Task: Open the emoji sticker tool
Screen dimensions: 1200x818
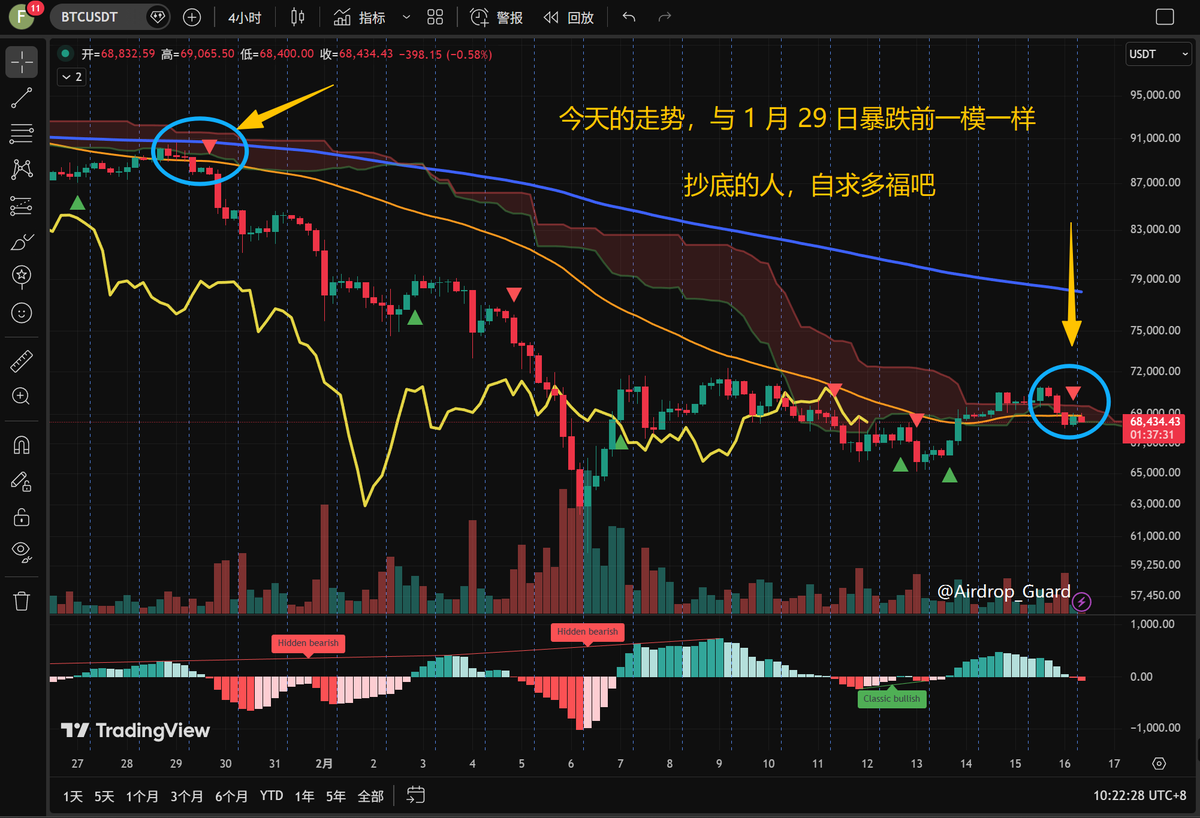Action: tap(21, 313)
